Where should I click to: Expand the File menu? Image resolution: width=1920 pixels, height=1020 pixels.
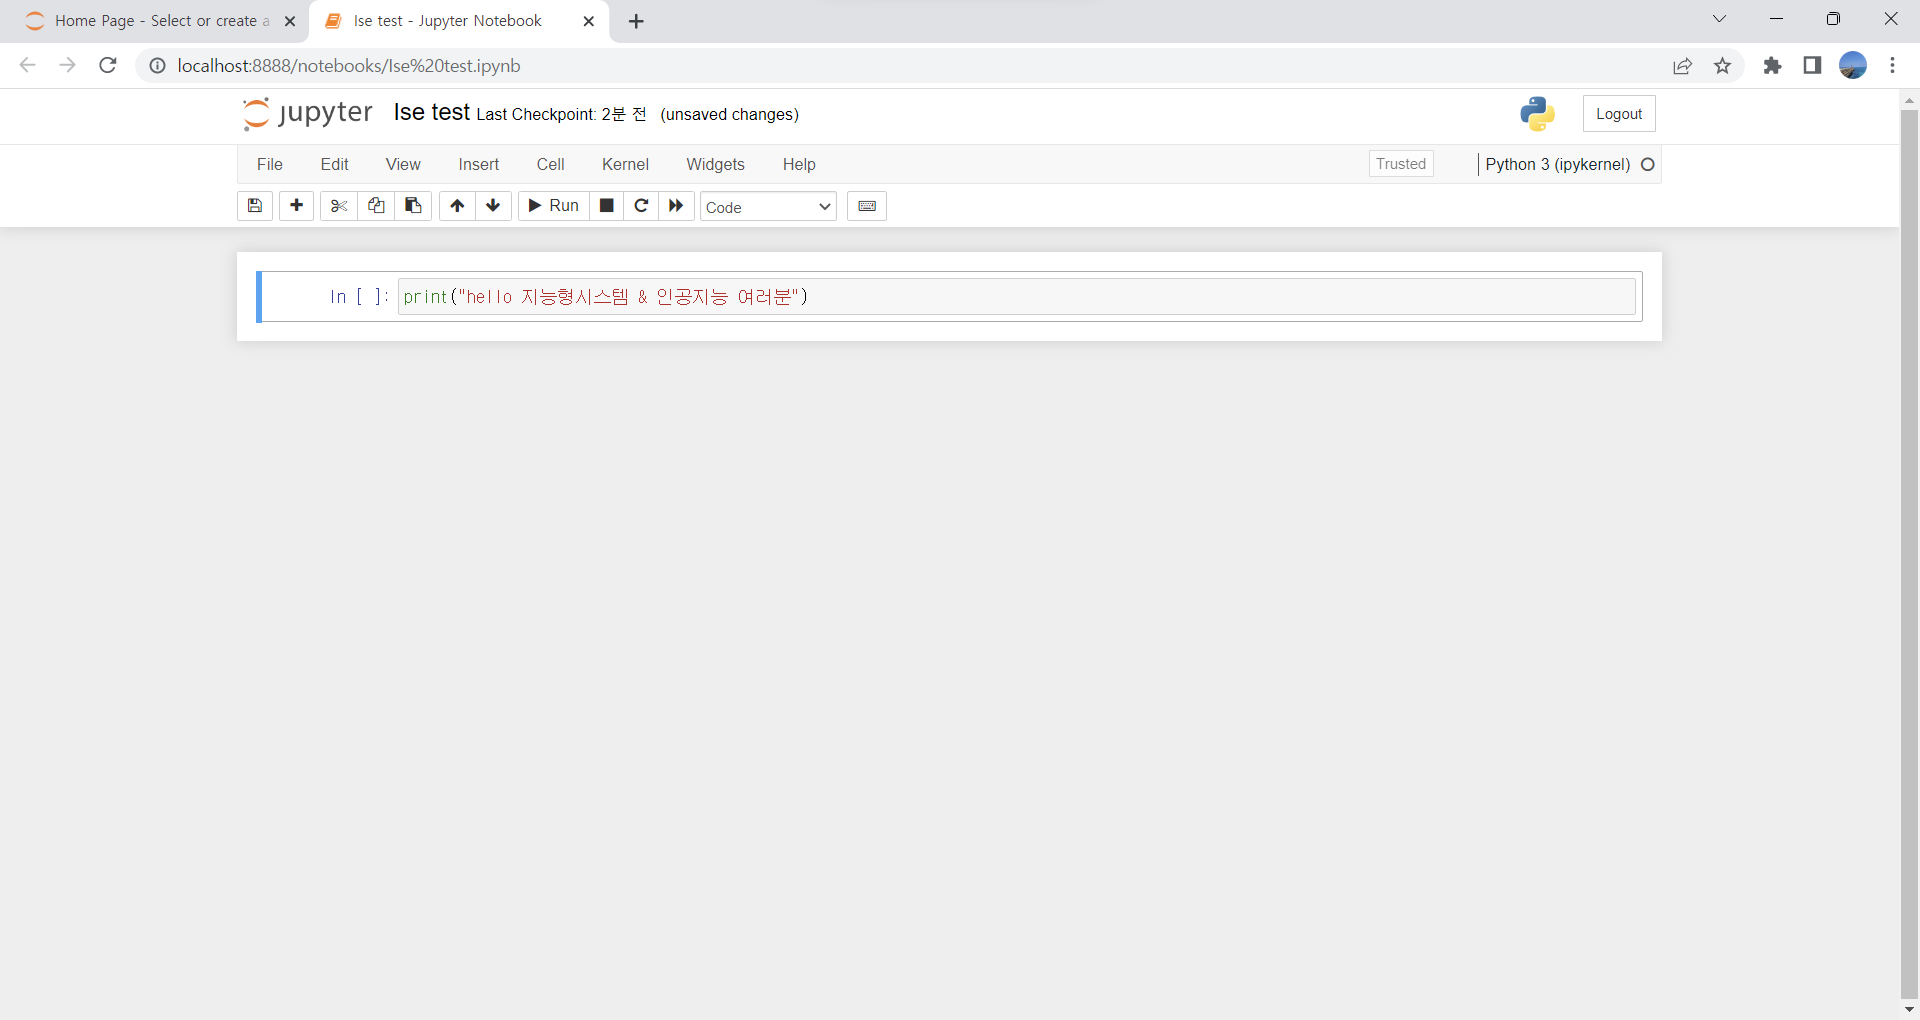(270, 164)
